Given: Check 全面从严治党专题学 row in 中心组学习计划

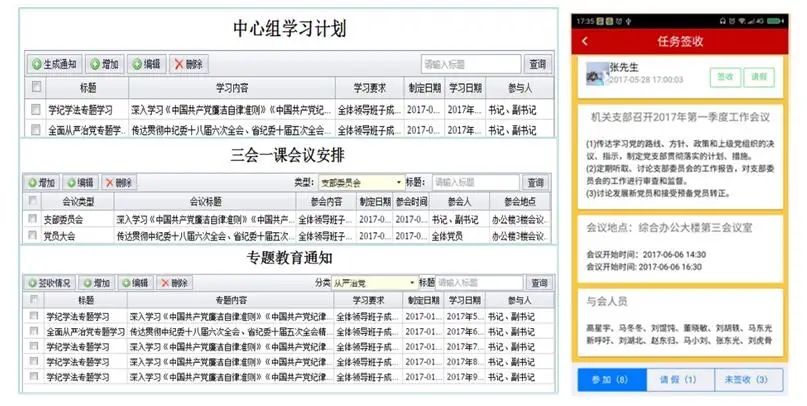Looking at the screenshot, I should [36, 129].
